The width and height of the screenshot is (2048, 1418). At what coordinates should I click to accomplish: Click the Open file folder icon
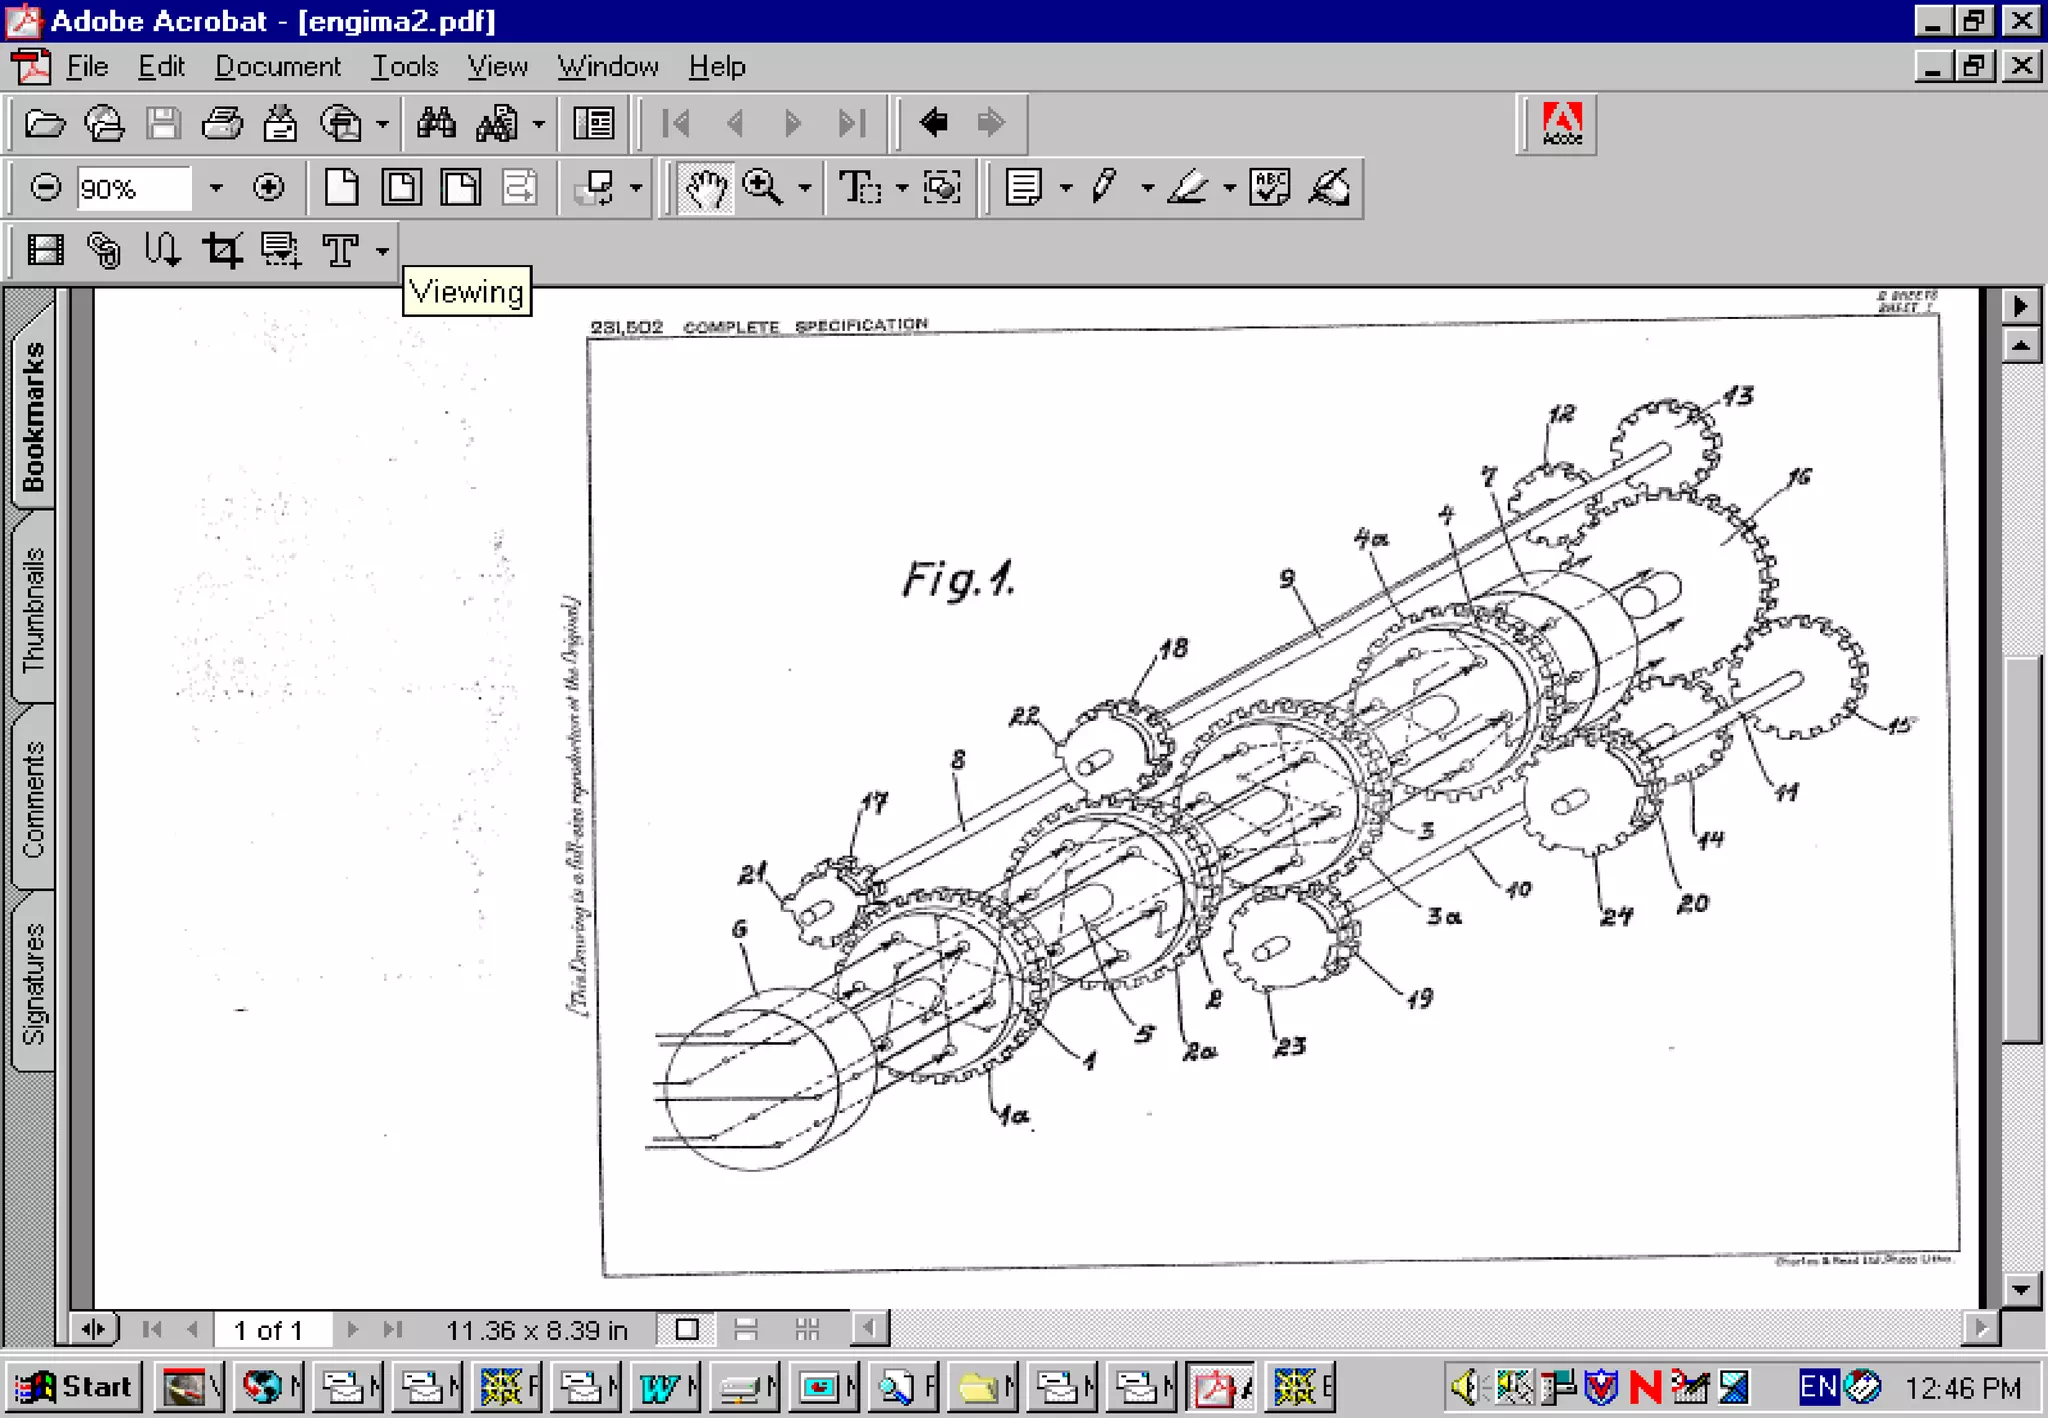tap(44, 124)
